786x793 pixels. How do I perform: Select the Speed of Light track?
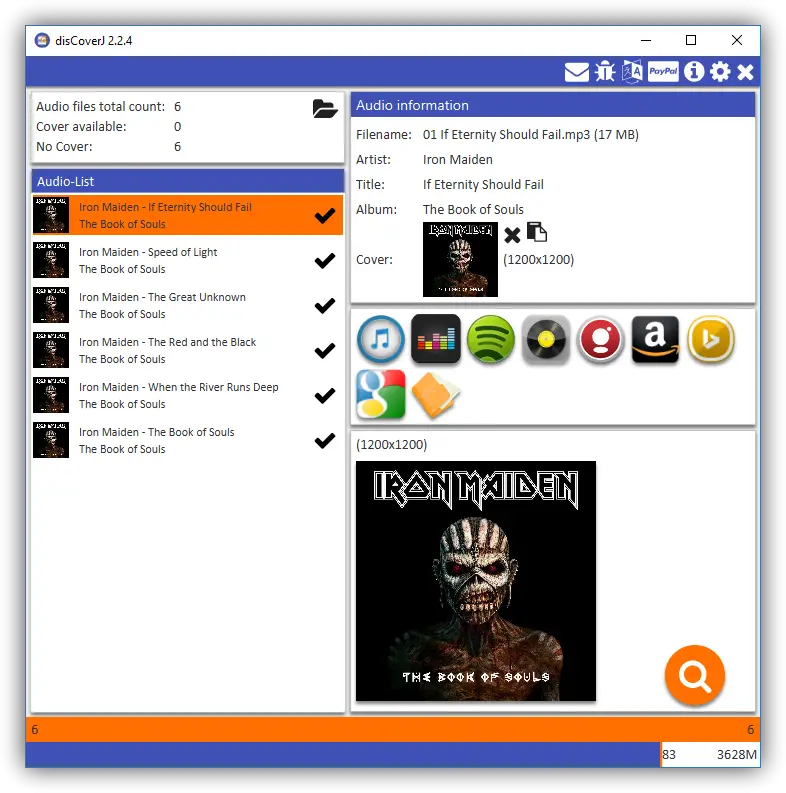(x=188, y=260)
